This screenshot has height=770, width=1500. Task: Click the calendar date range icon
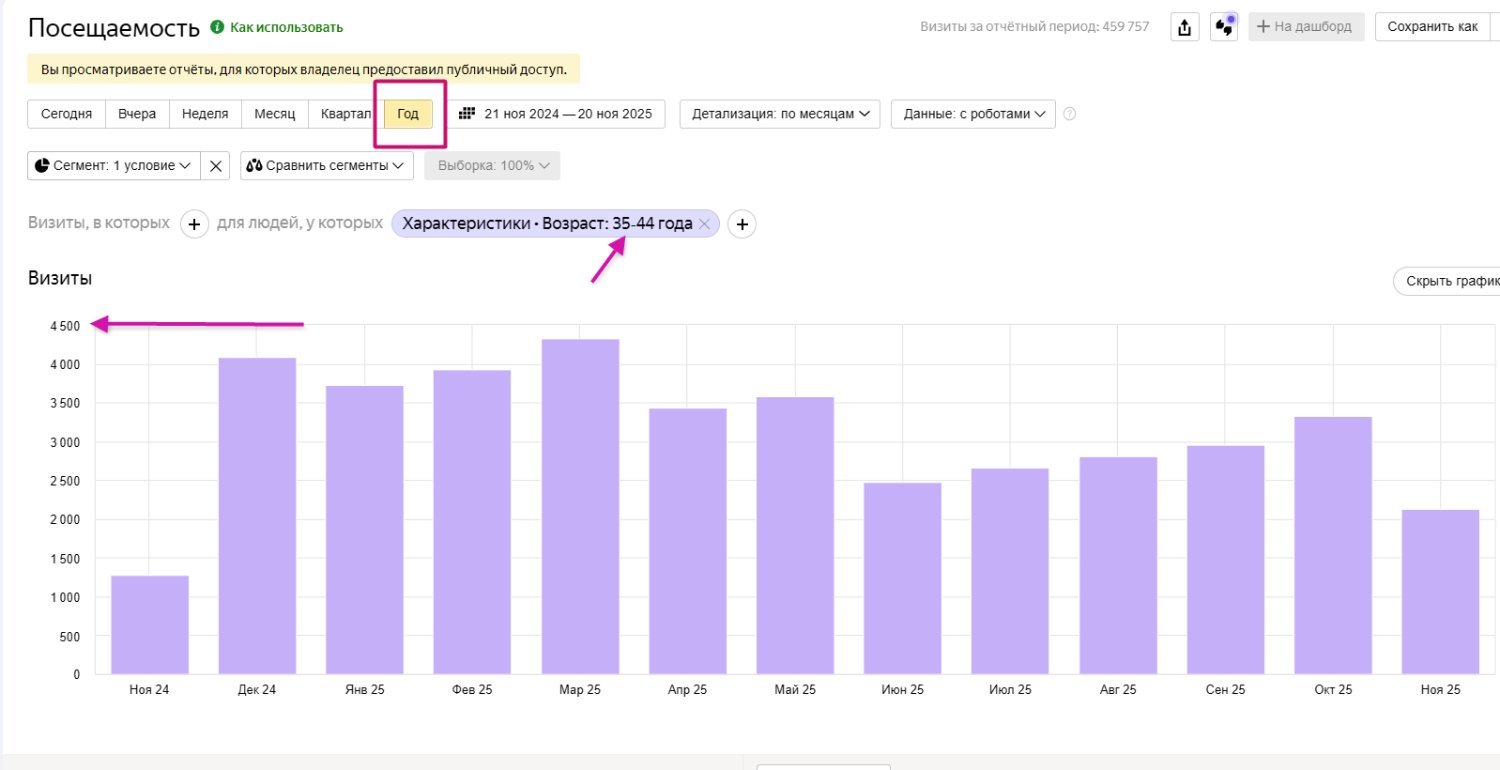(x=466, y=114)
